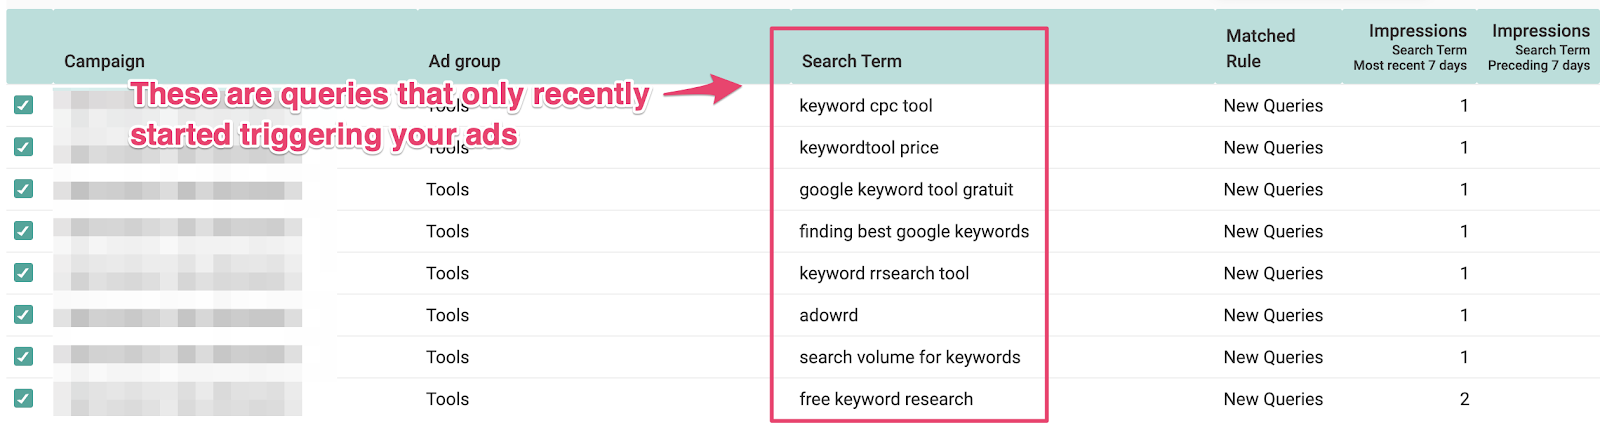Toggle checkbox beside 'finding best google keywords'
Image resolution: width=1600 pixels, height=423 pixels.
click(24, 231)
